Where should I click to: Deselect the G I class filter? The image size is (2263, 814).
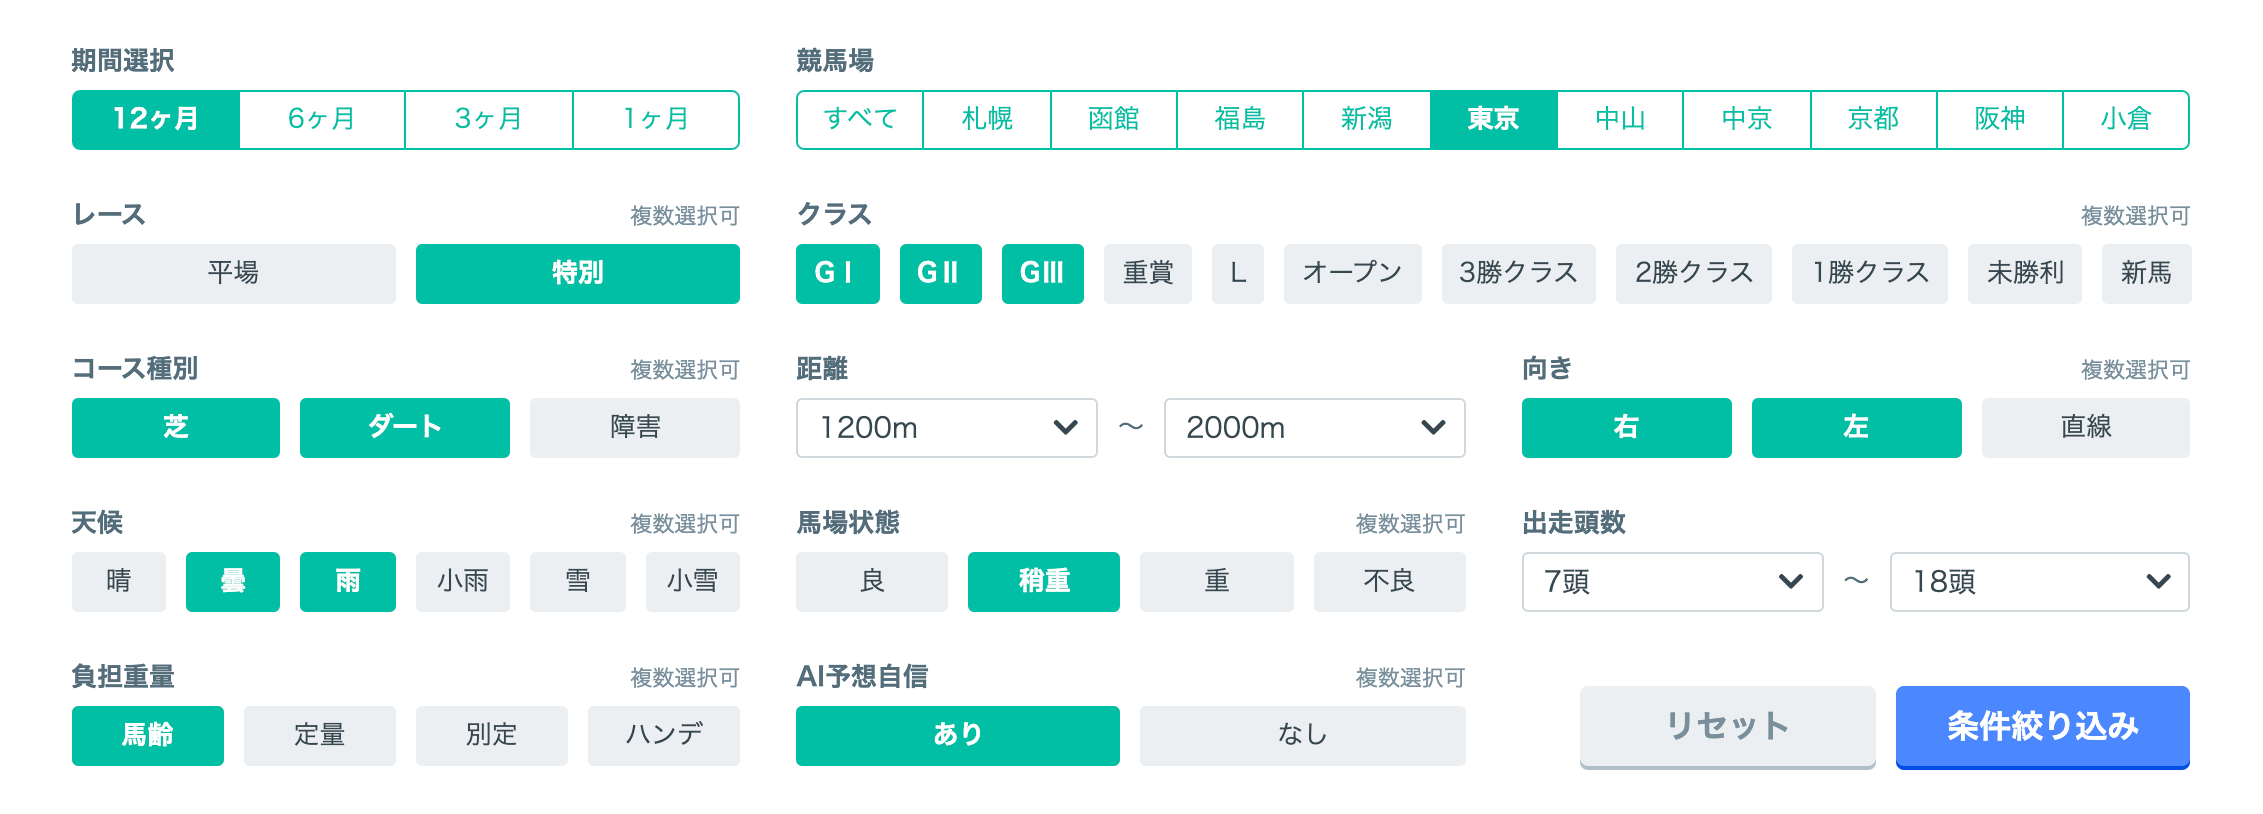tap(837, 273)
